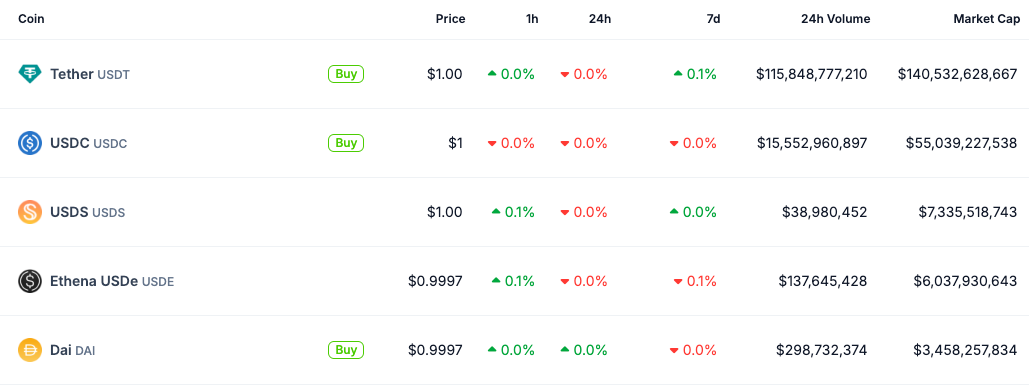Open the Tether USDT coin page link

click(90, 75)
